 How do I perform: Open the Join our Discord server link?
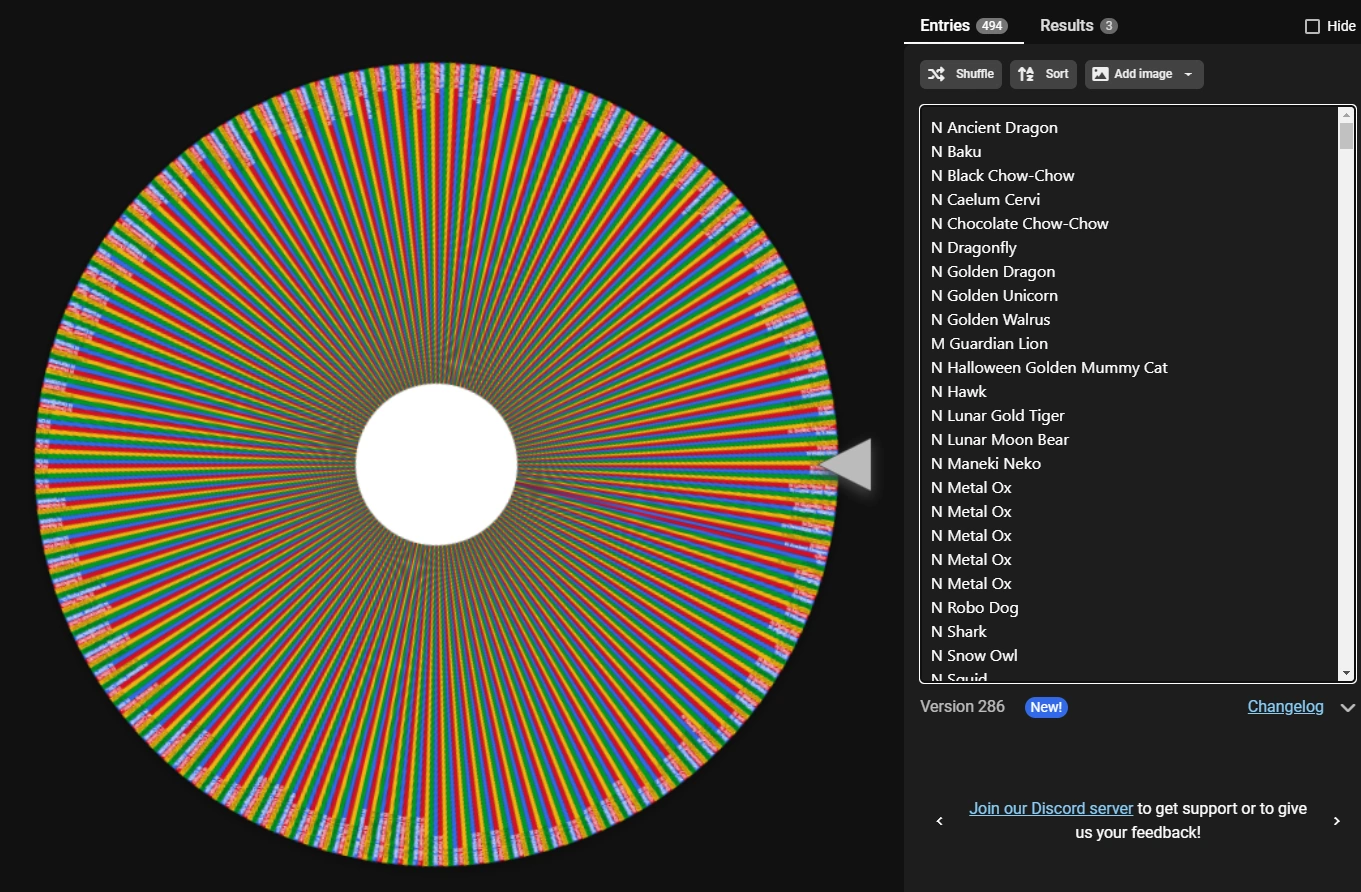1050,808
